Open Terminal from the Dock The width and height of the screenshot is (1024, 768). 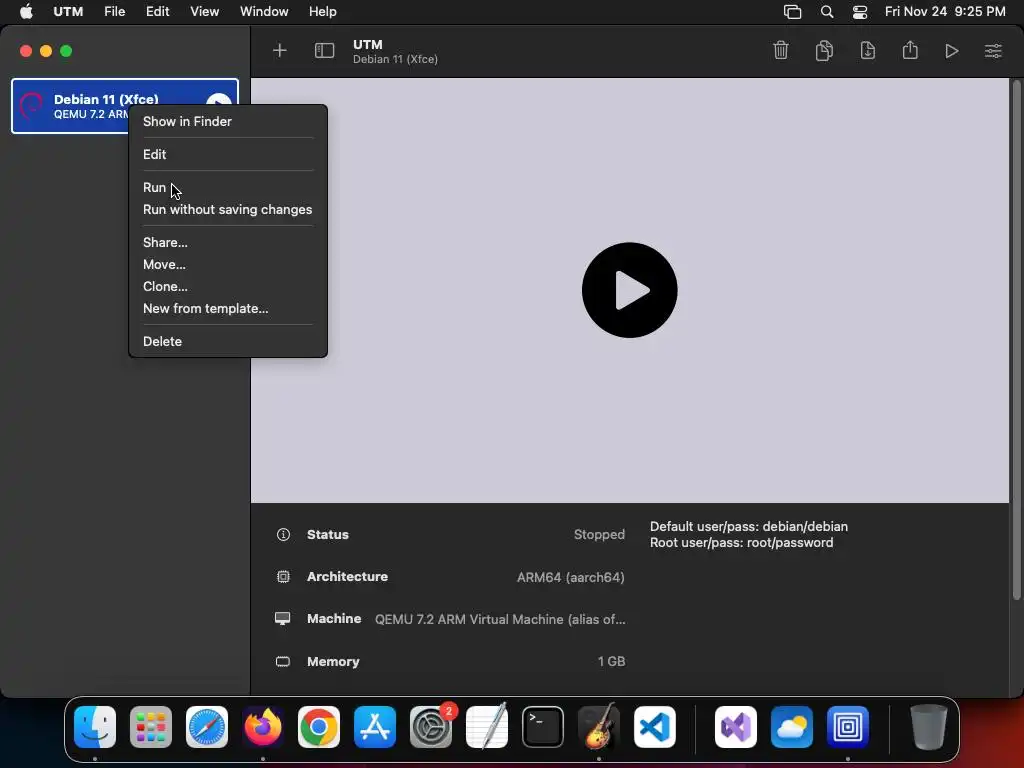click(543, 726)
